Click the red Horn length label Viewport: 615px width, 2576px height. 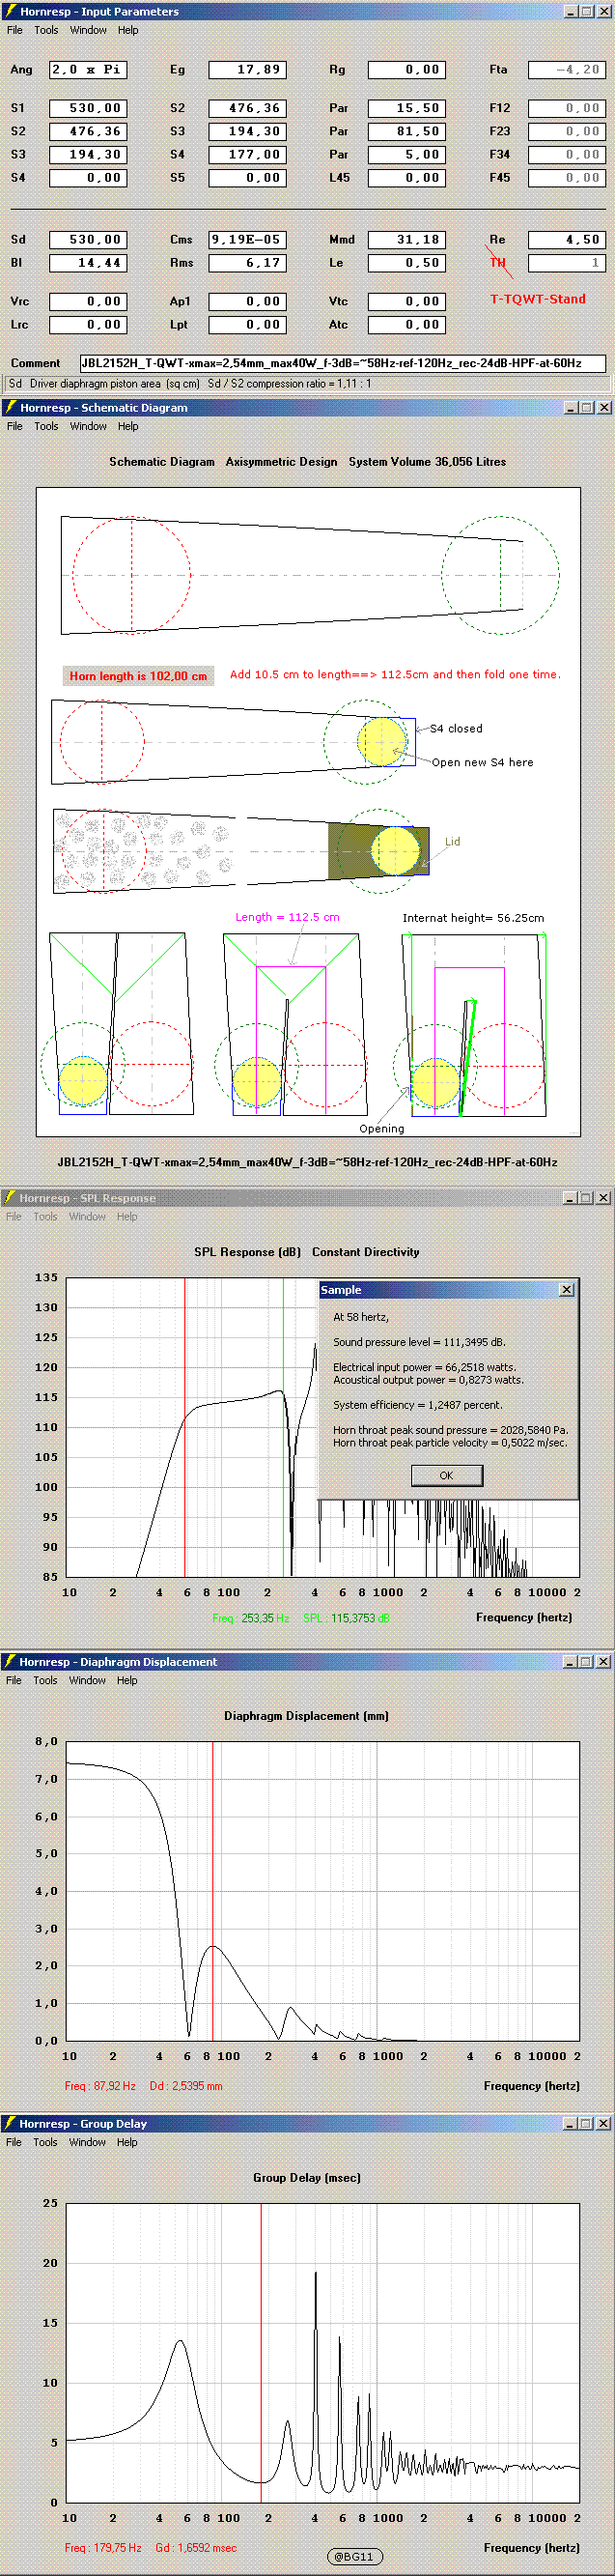click(138, 676)
